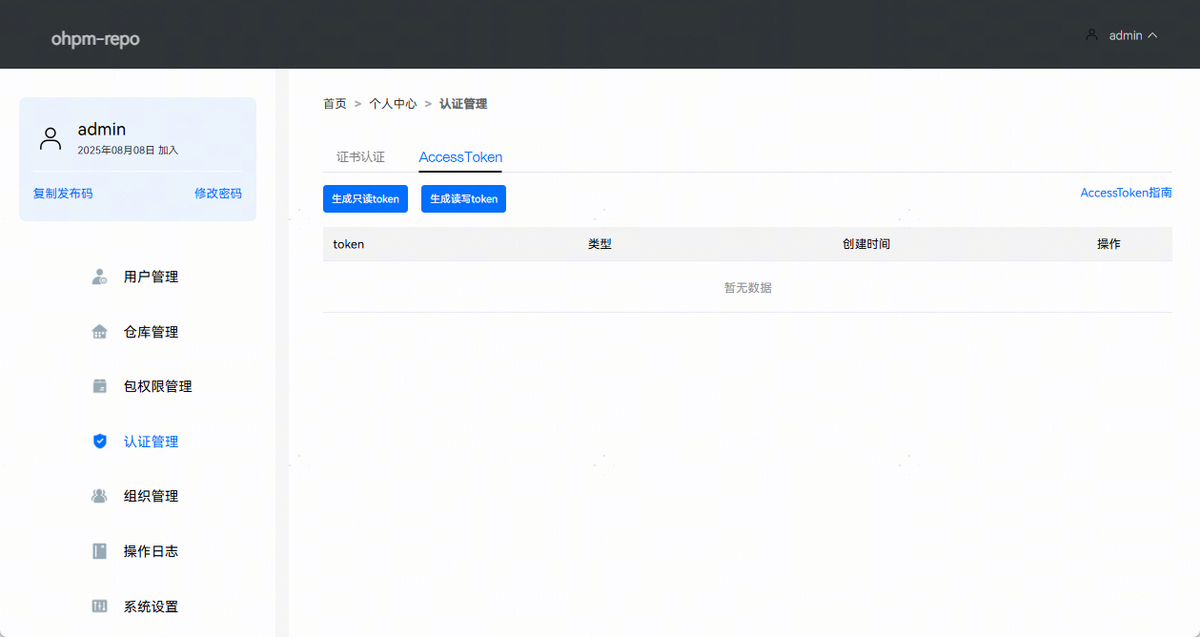Image resolution: width=1200 pixels, height=637 pixels.
Task: Switch to the 证书认证 tab
Action: pos(360,157)
